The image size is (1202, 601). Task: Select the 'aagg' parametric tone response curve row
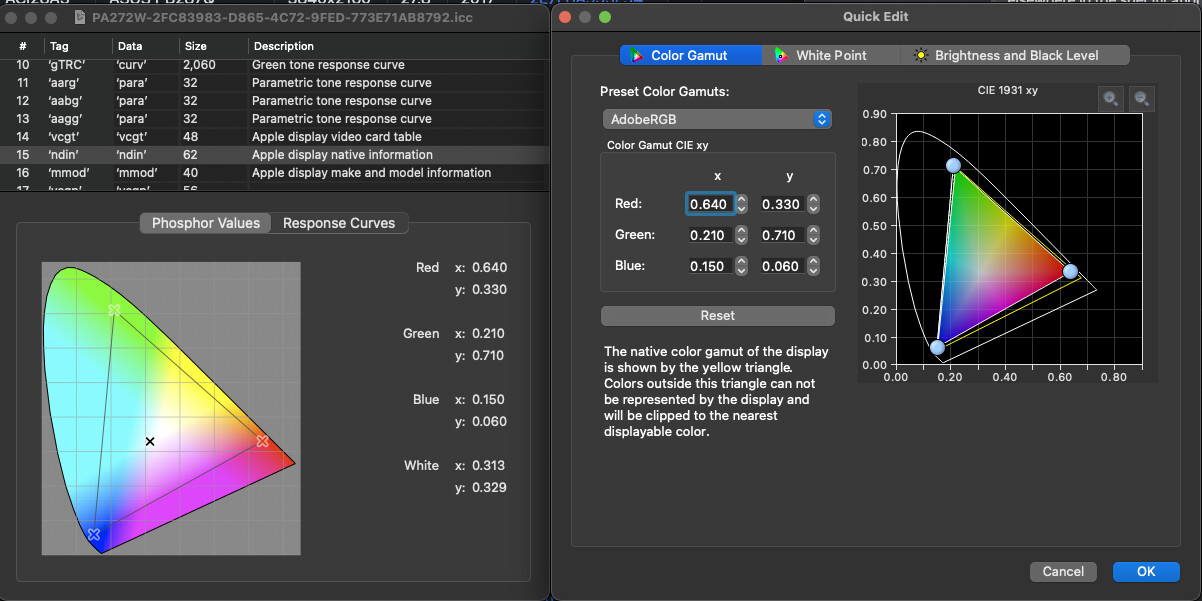tap(275, 119)
